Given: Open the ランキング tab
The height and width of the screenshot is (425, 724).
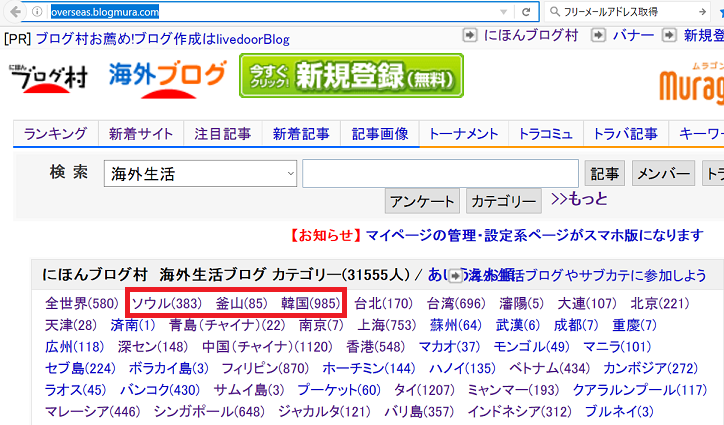Looking at the screenshot, I should [55, 134].
